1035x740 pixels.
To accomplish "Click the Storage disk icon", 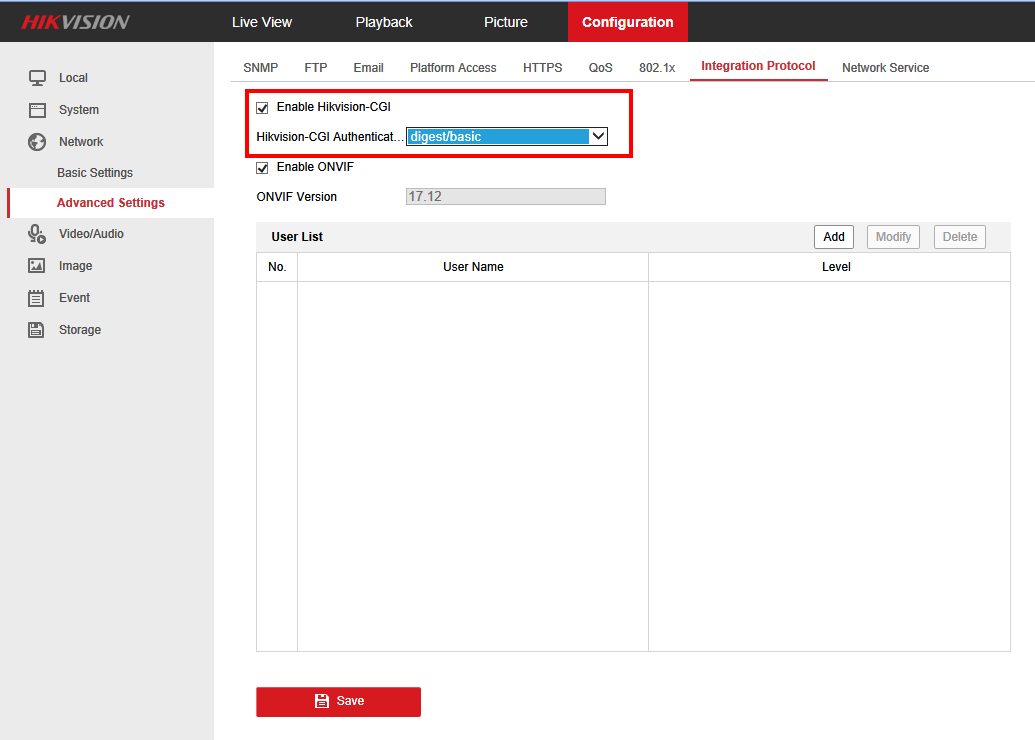I will coord(38,329).
